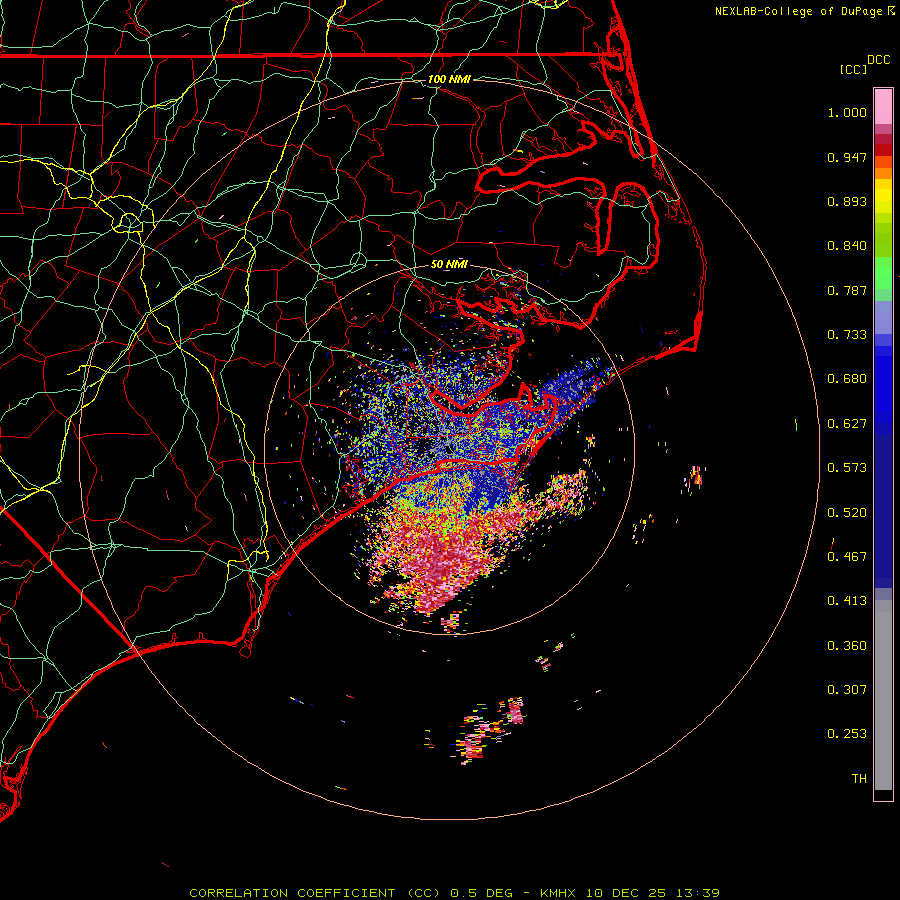This screenshot has width=900, height=900.
Task: Click the 0.733 value on color scale
Action: pos(847,335)
